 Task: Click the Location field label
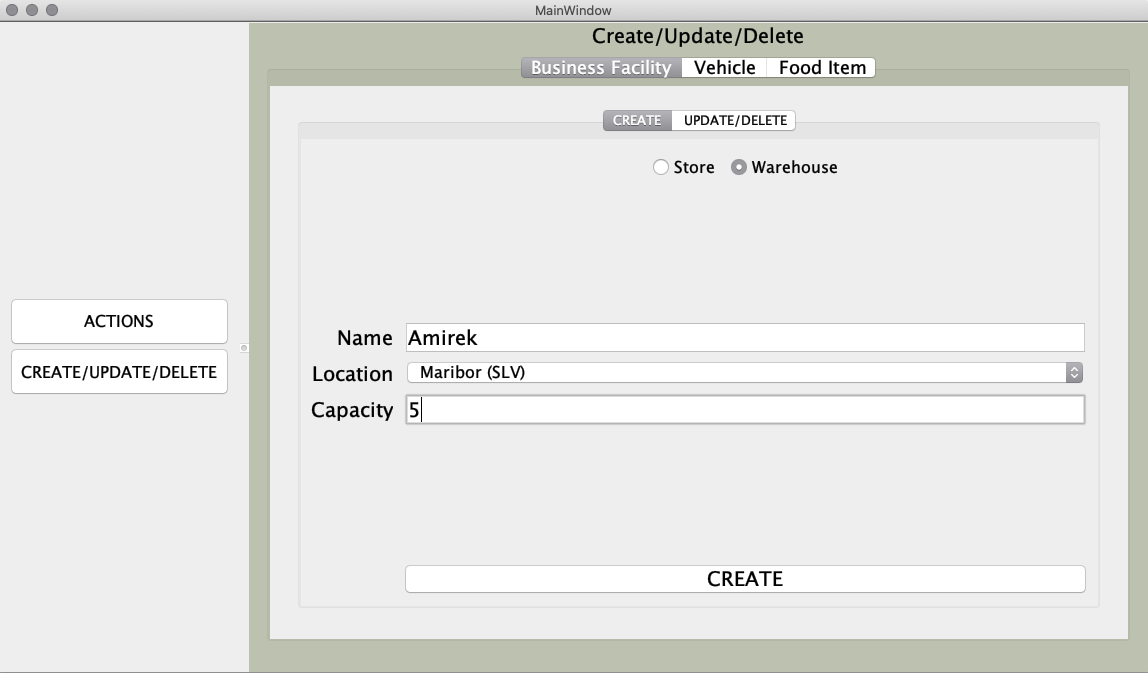352,373
